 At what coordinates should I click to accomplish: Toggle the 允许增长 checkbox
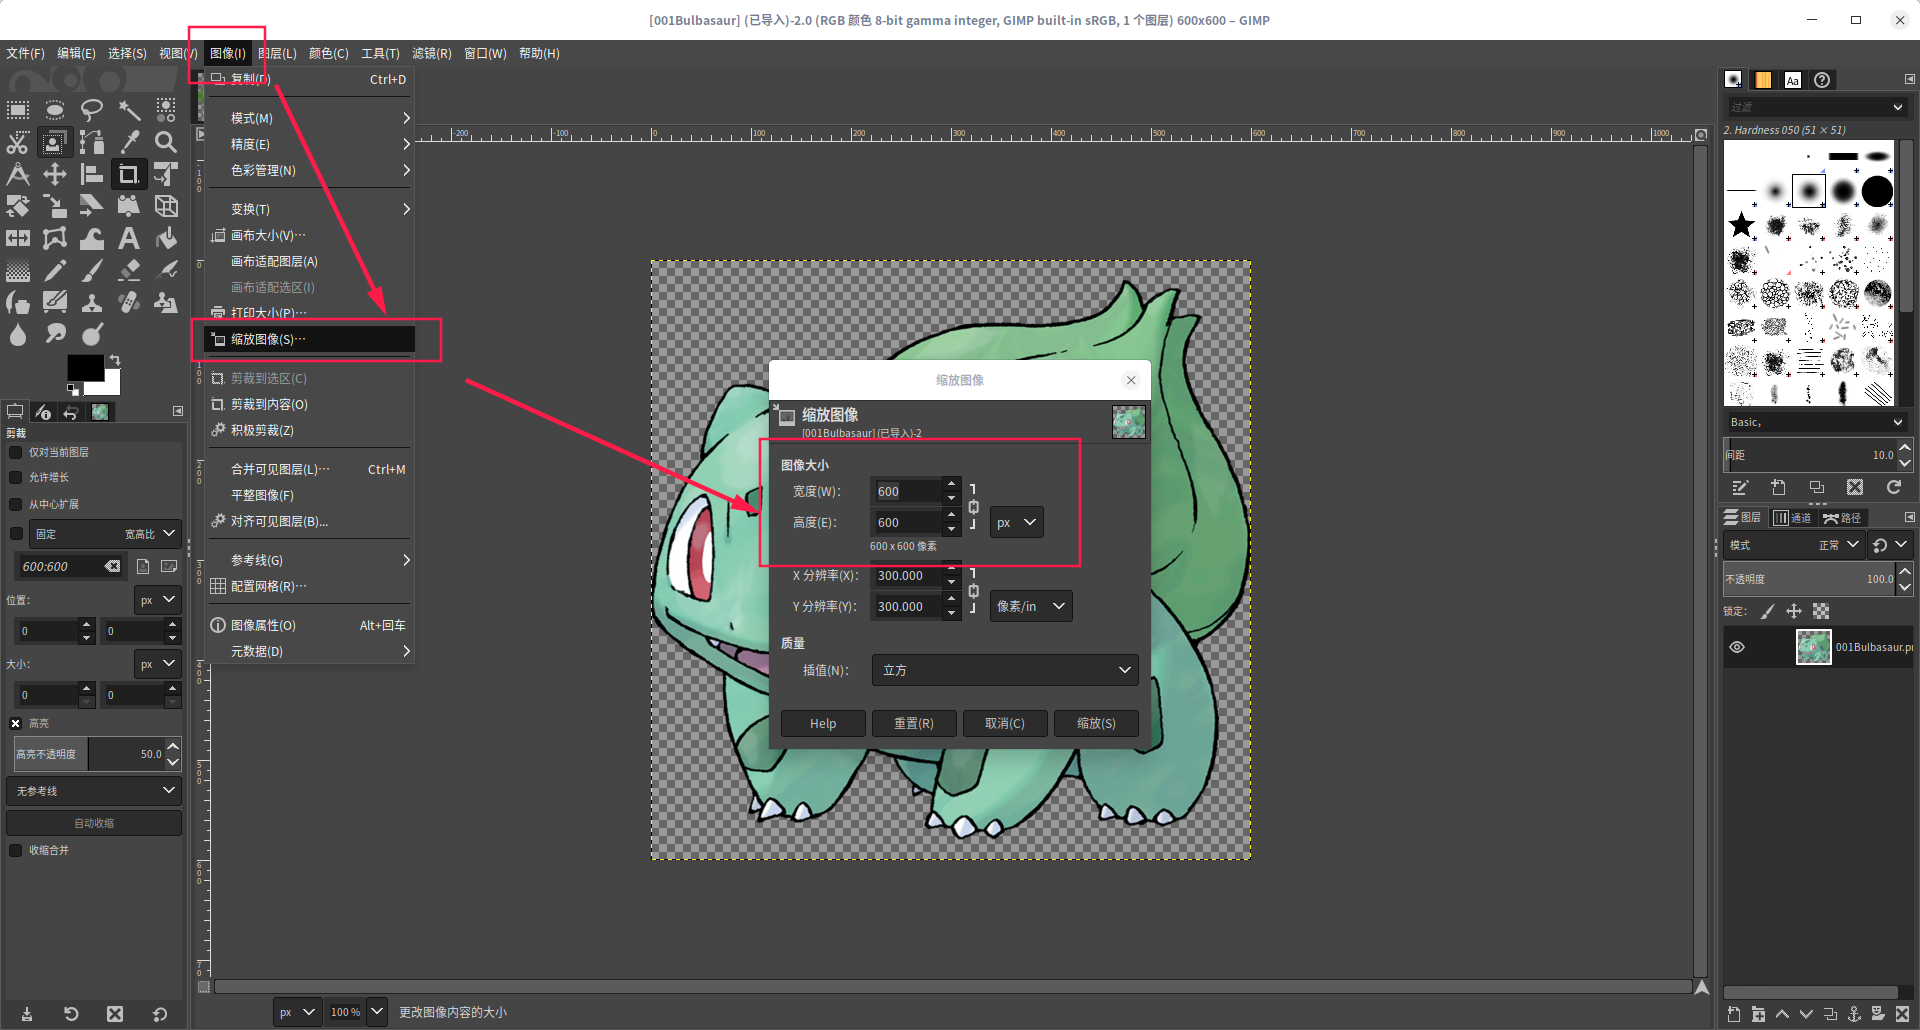click(15, 477)
